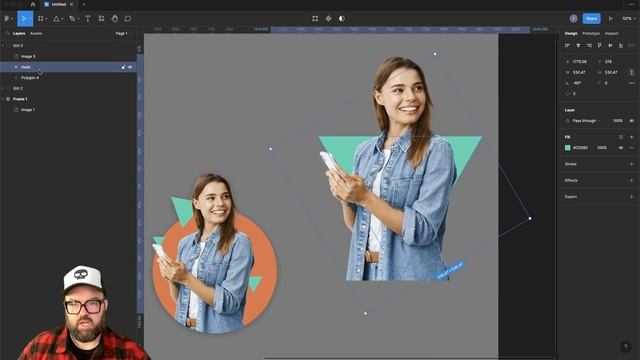
Task: Open the Pass through blend mode dropdown
Action: 586,121
